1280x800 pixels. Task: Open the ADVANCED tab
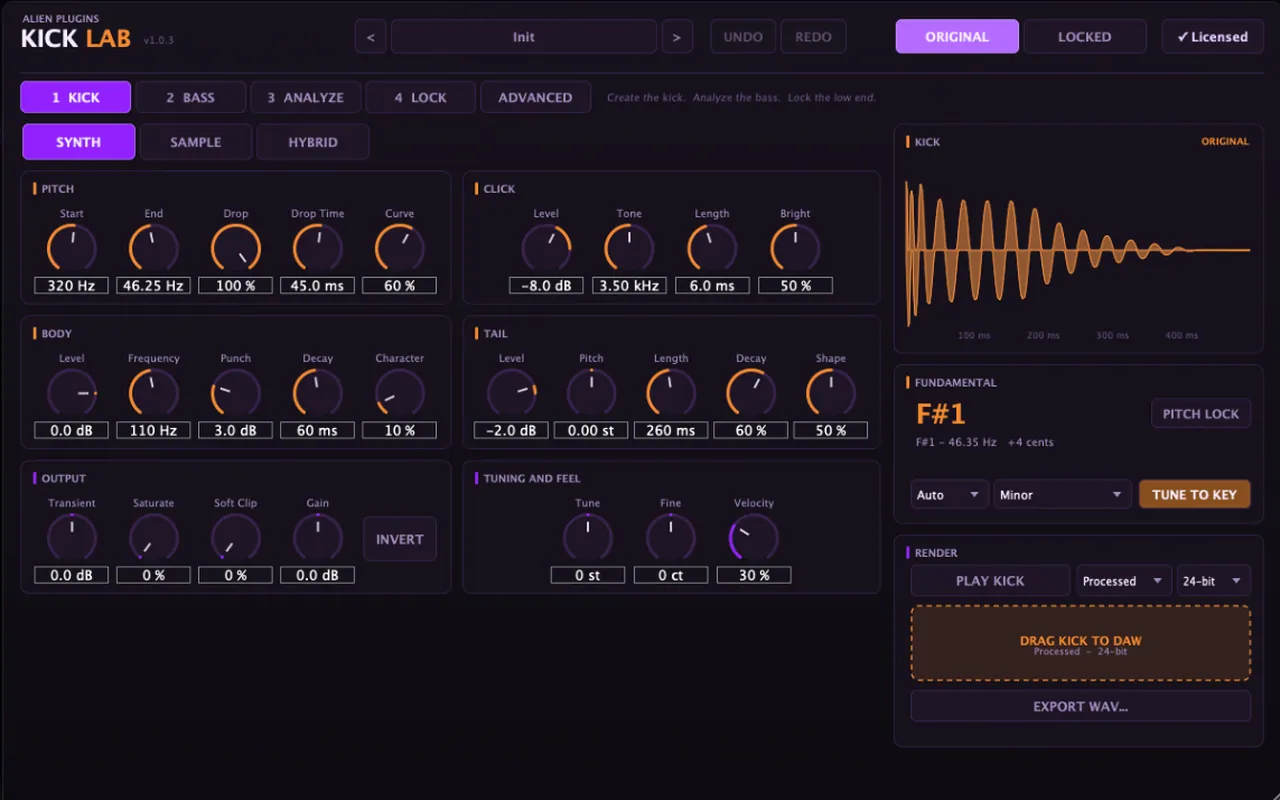(x=536, y=97)
